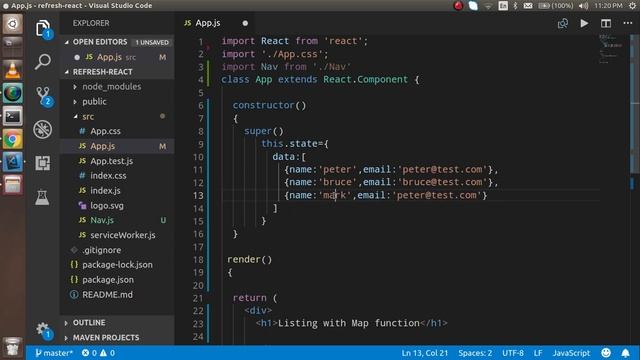Switch to the App.js editor tab

point(208,23)
